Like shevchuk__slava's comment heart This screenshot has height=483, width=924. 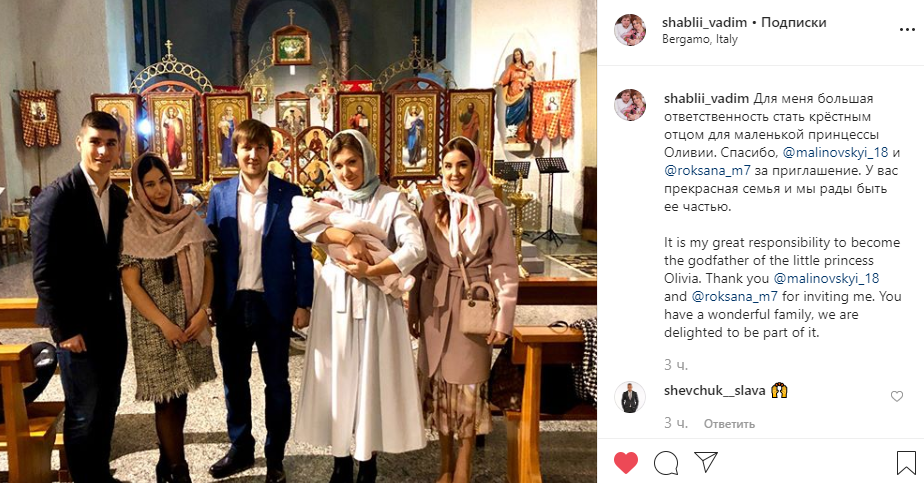897,396
